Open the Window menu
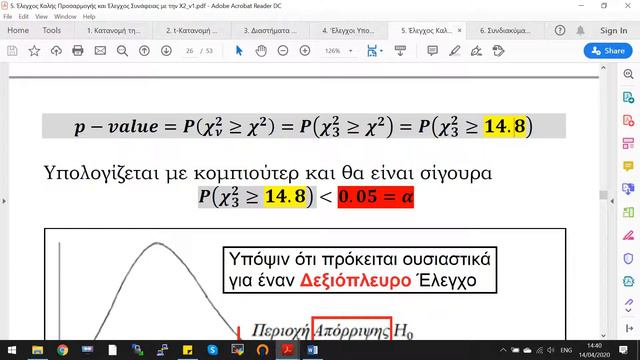640x360 pixels. [x=65, y=17]
